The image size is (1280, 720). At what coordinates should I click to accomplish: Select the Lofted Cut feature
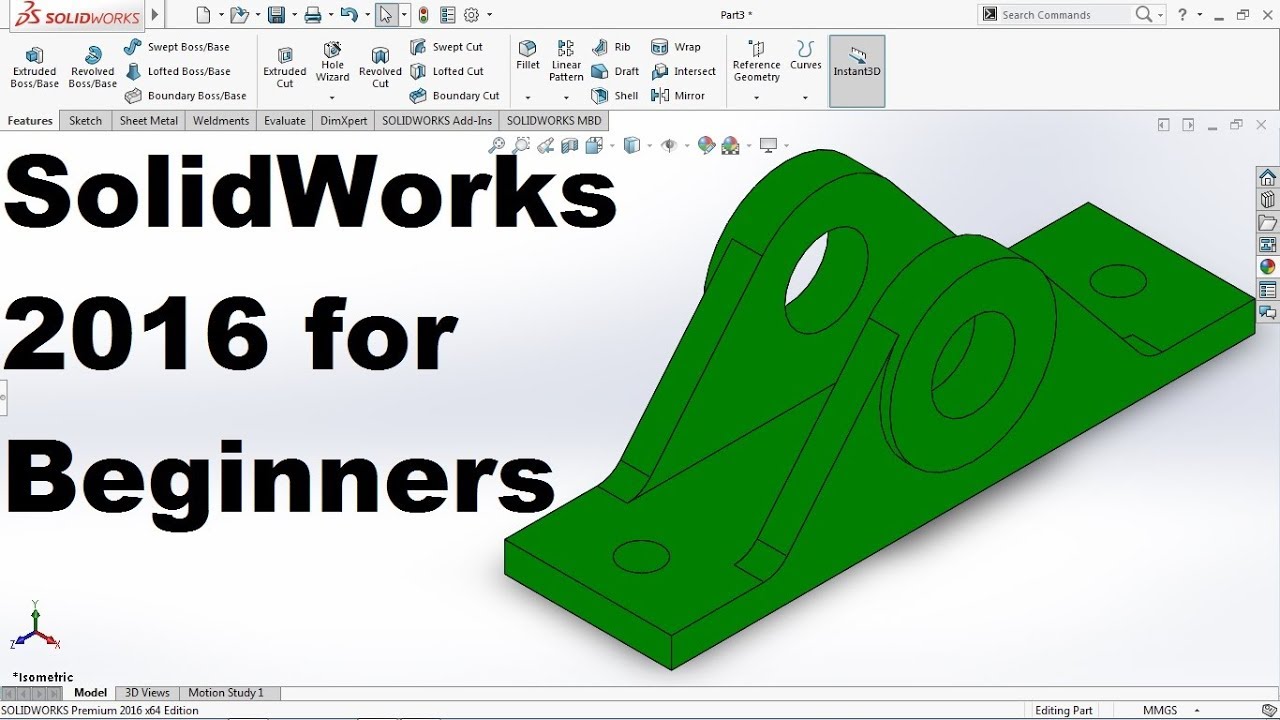[x=447, y=72]
